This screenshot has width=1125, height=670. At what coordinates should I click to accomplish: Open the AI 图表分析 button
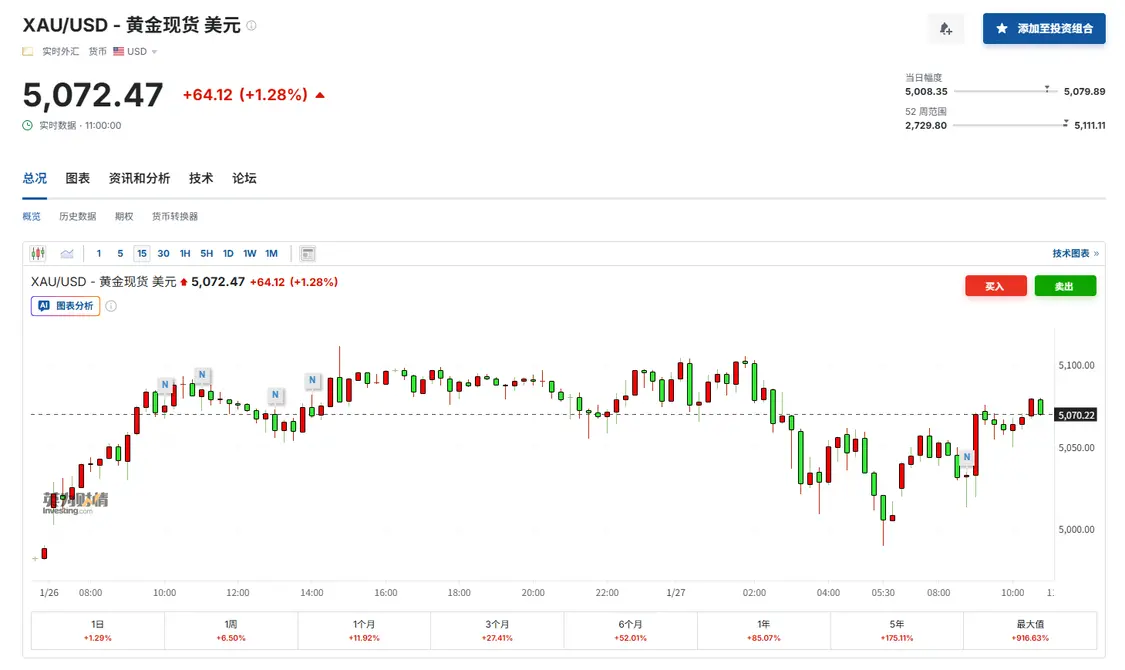pos(66,306)
